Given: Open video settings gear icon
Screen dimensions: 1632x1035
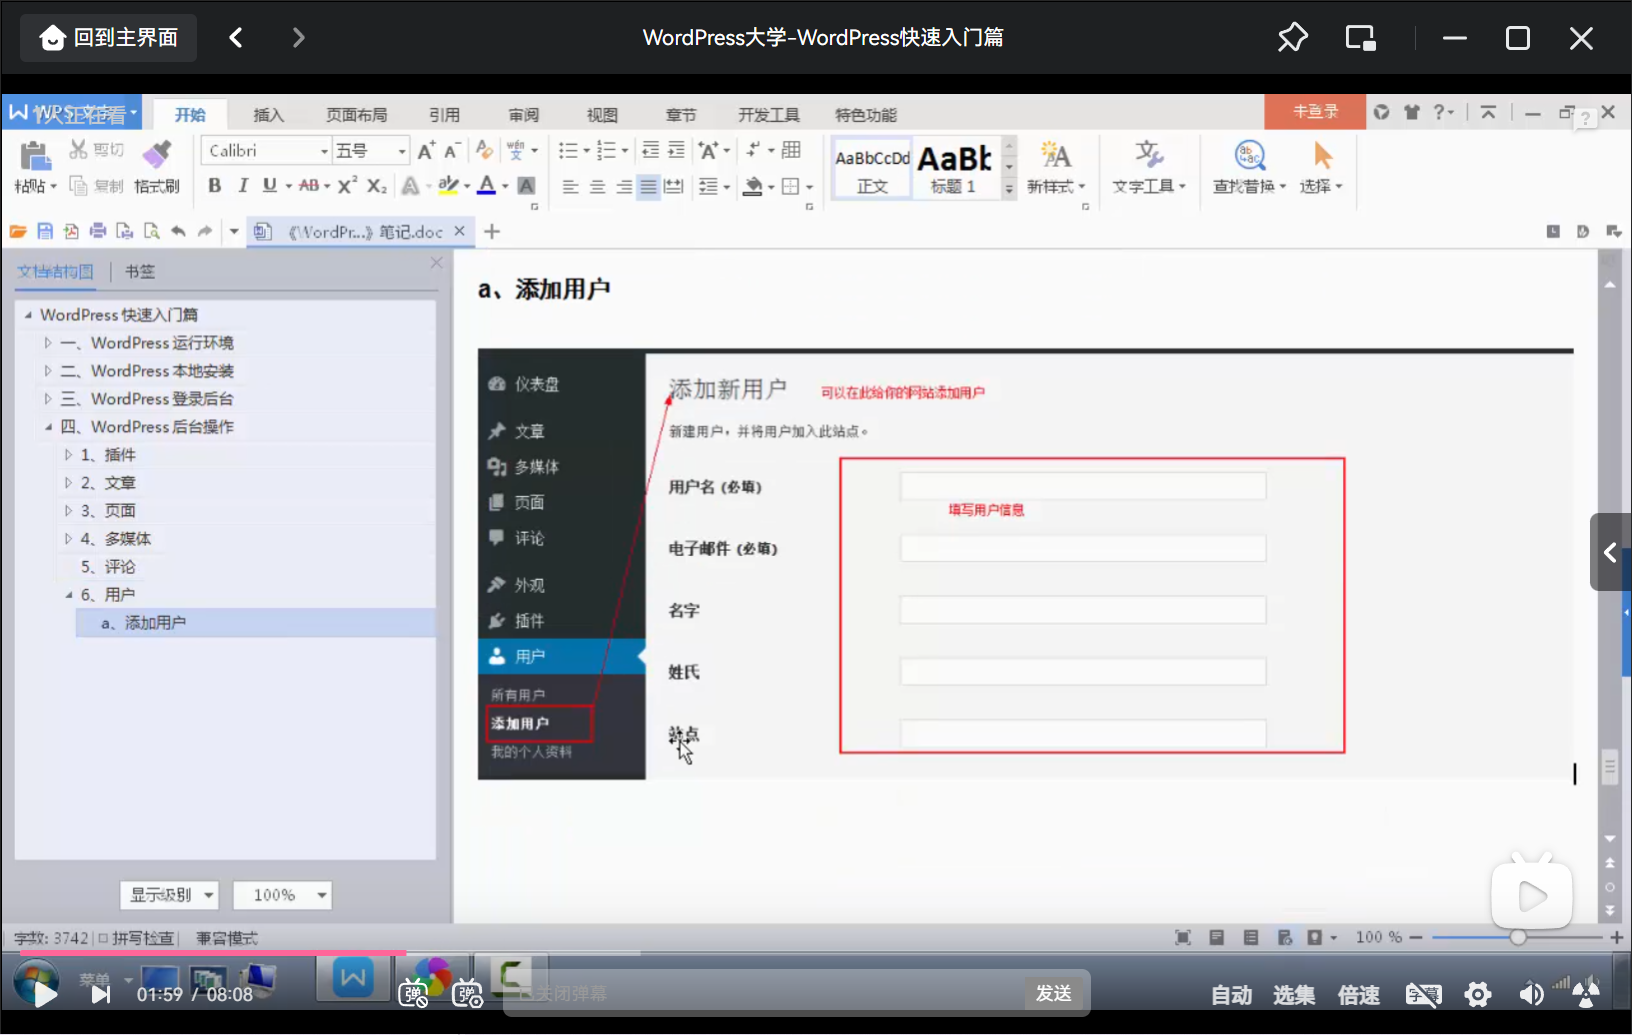Looking at the screenshot, I should tap(1477, 994).
